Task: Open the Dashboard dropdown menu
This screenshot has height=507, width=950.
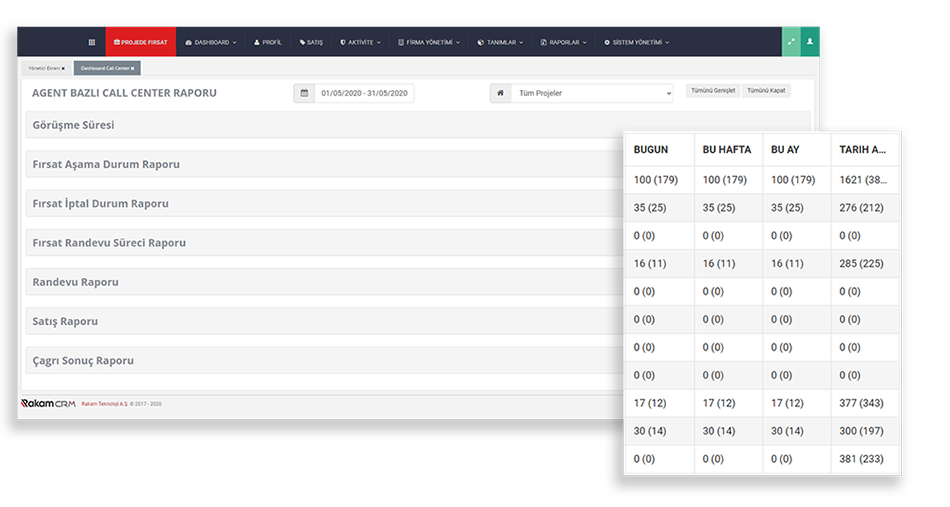Action: (210, 42)
